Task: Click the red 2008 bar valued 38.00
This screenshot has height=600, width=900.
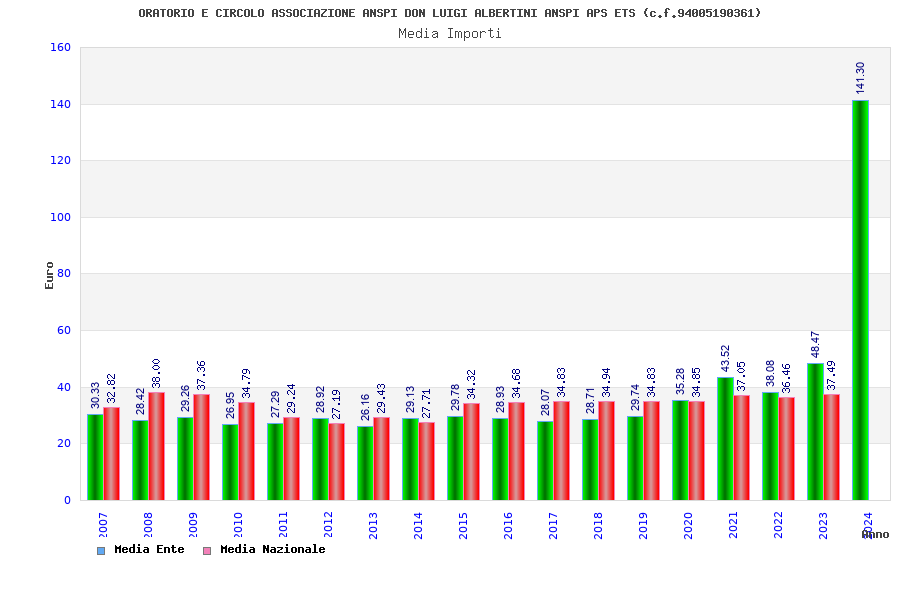Action: point(157,446)
